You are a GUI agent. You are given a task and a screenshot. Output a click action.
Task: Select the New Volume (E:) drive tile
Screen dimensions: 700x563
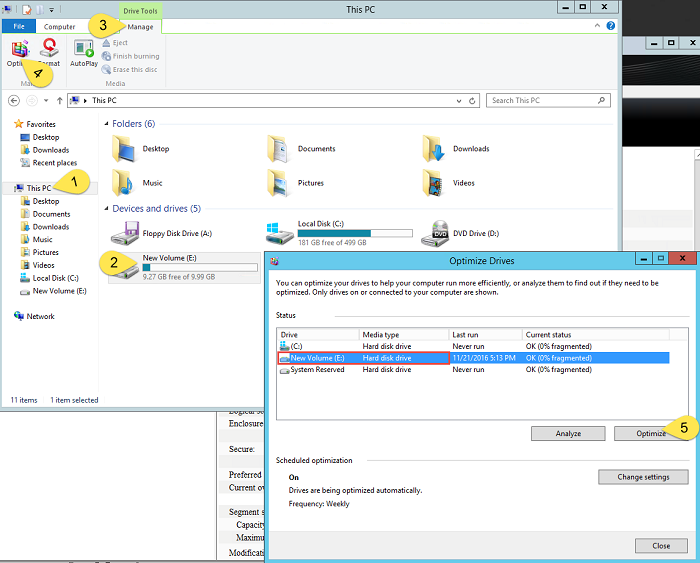coord(184,267)
